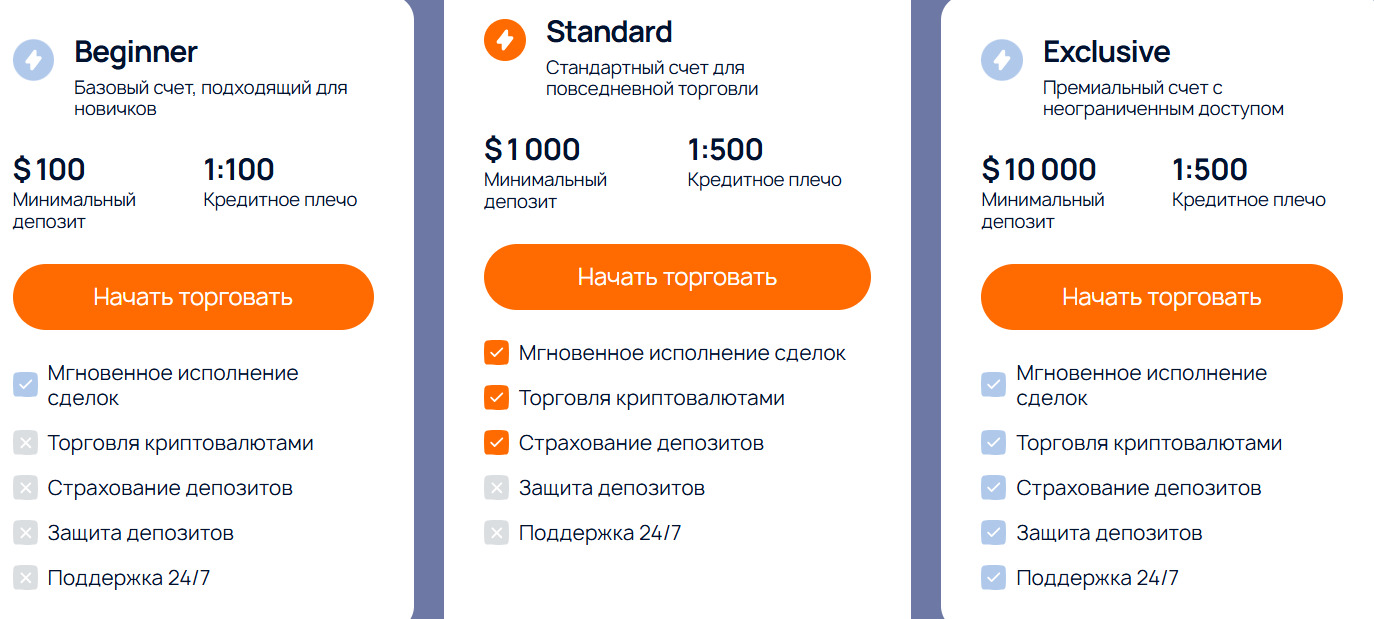
Task: Select the Standard plan title
Action: [x=609, y=32]
